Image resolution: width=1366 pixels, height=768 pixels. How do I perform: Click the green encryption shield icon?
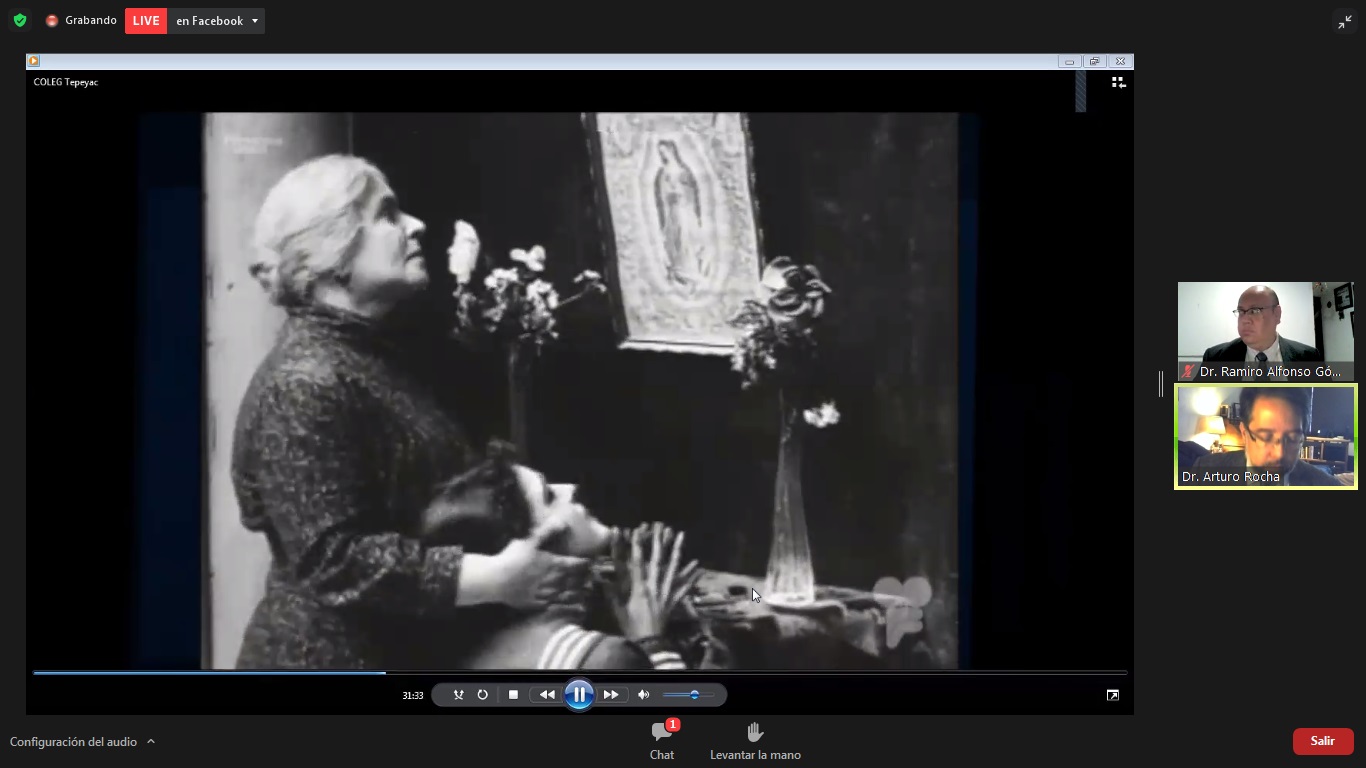point(19,20)
